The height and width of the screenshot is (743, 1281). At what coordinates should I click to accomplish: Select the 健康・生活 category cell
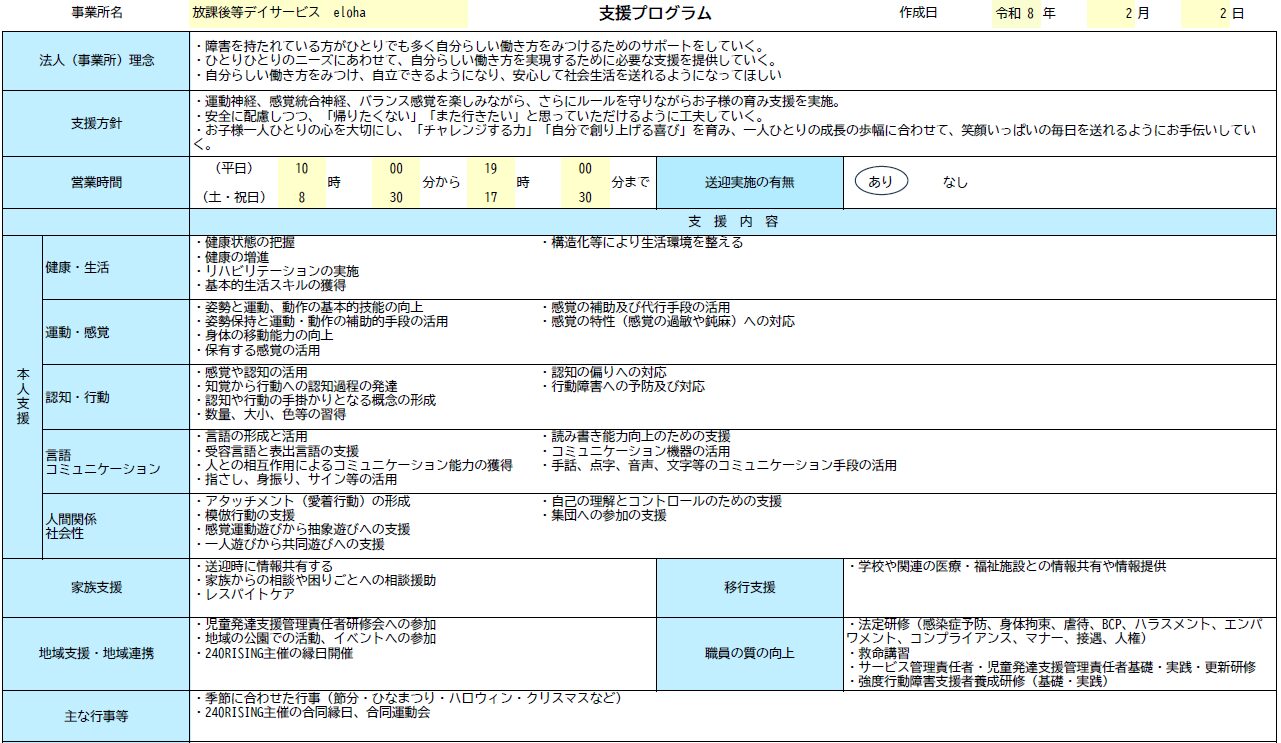115,267
